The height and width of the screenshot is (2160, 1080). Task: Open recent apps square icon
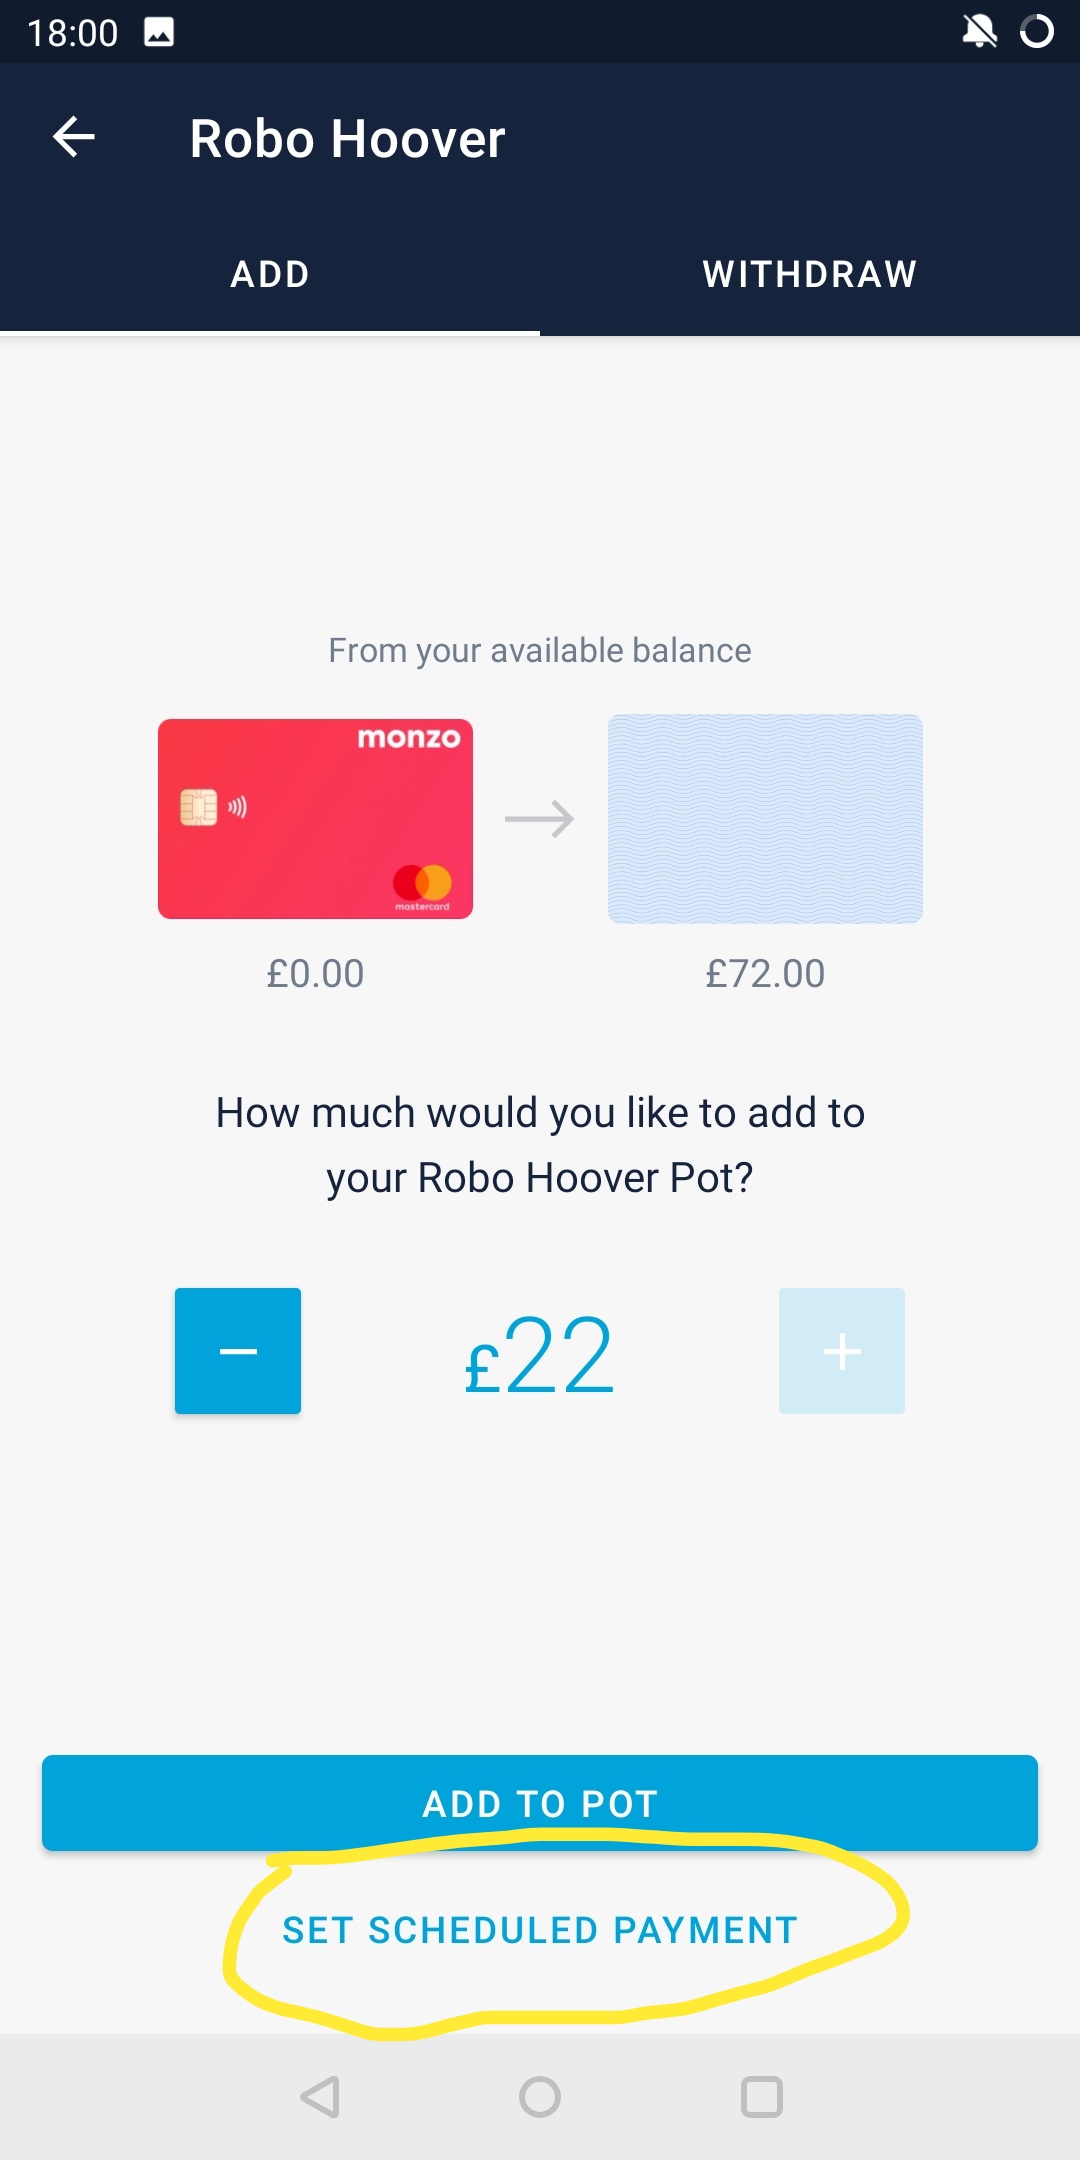[x=761, y=2097]
